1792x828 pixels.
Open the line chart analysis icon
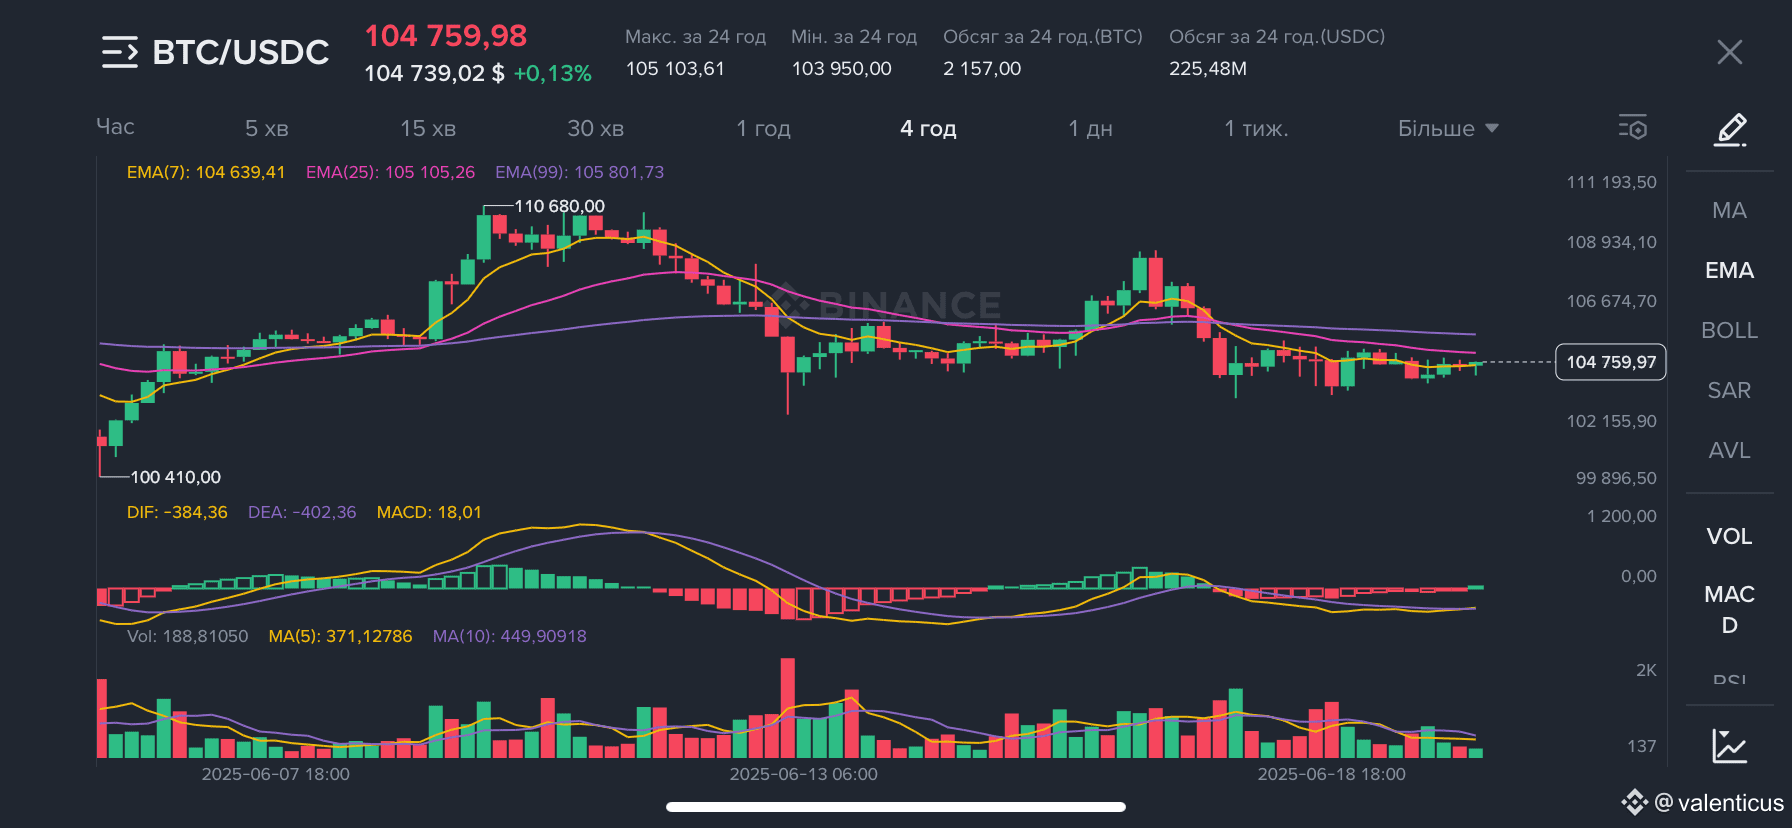pos(1730,746)
